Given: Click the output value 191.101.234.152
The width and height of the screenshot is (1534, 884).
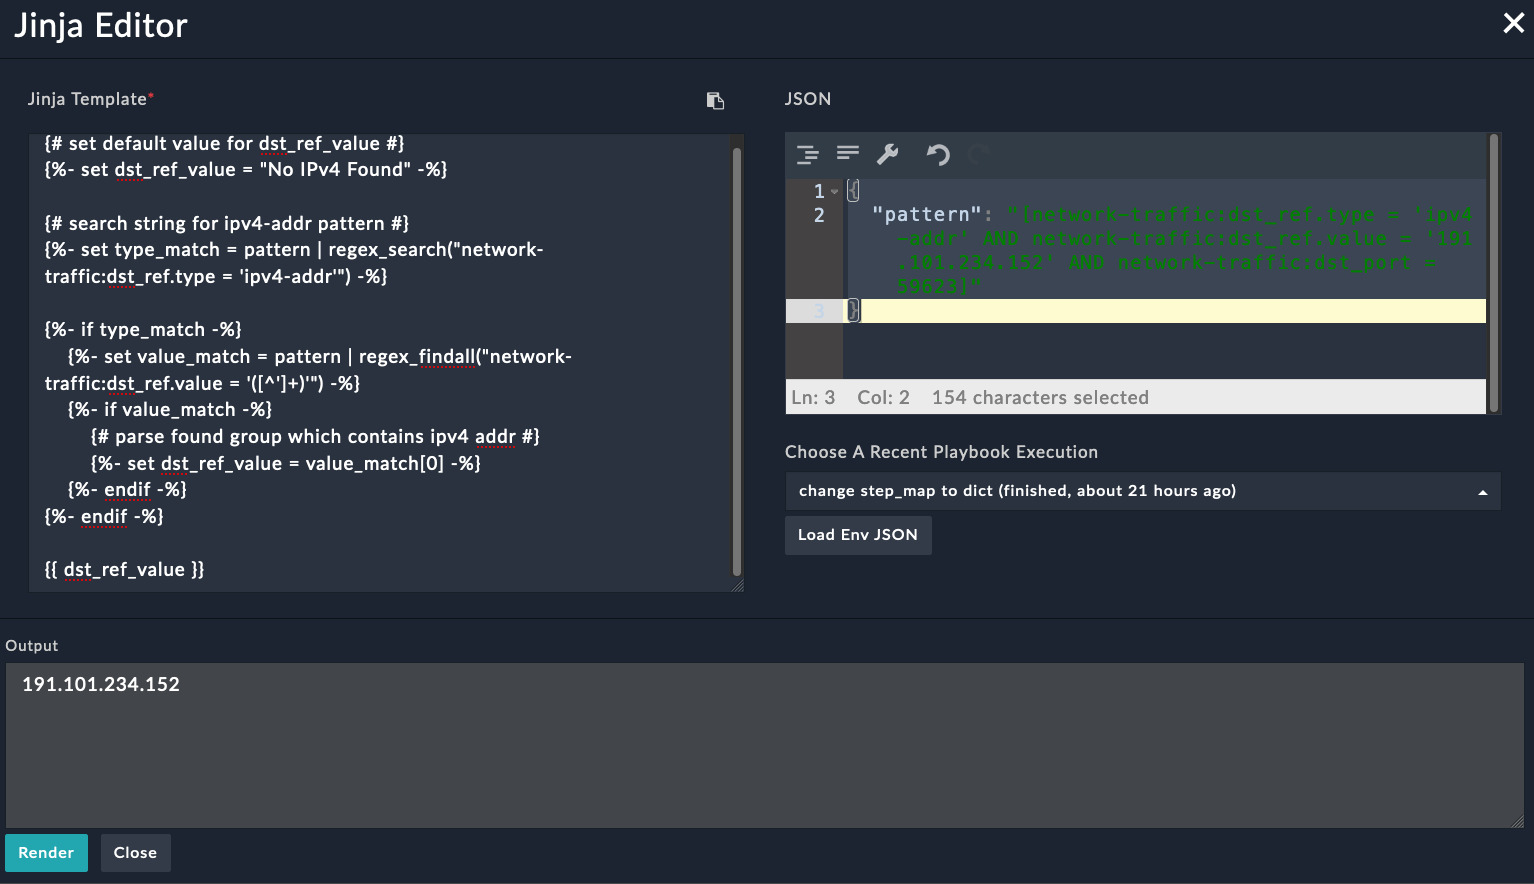Looking at the screenshot, I should (x=101, y=685).
